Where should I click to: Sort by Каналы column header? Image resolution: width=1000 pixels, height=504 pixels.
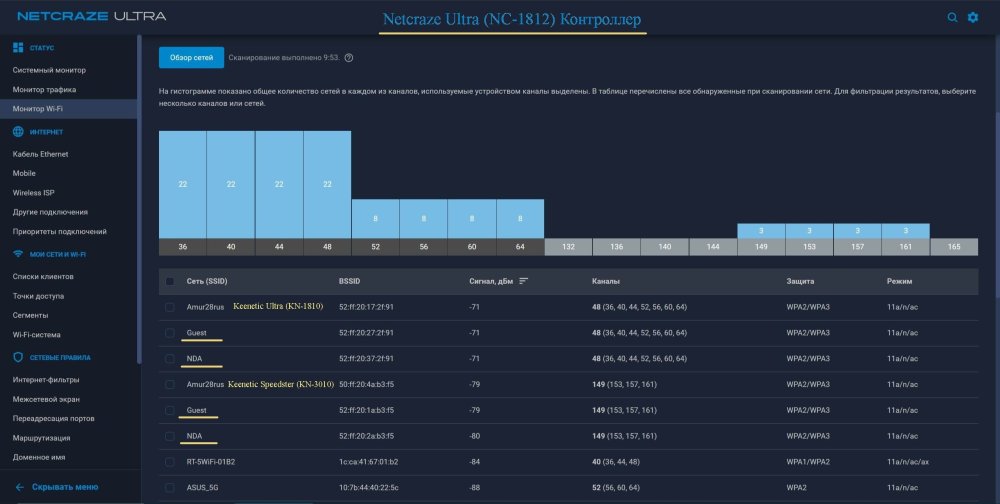[605, 281]
